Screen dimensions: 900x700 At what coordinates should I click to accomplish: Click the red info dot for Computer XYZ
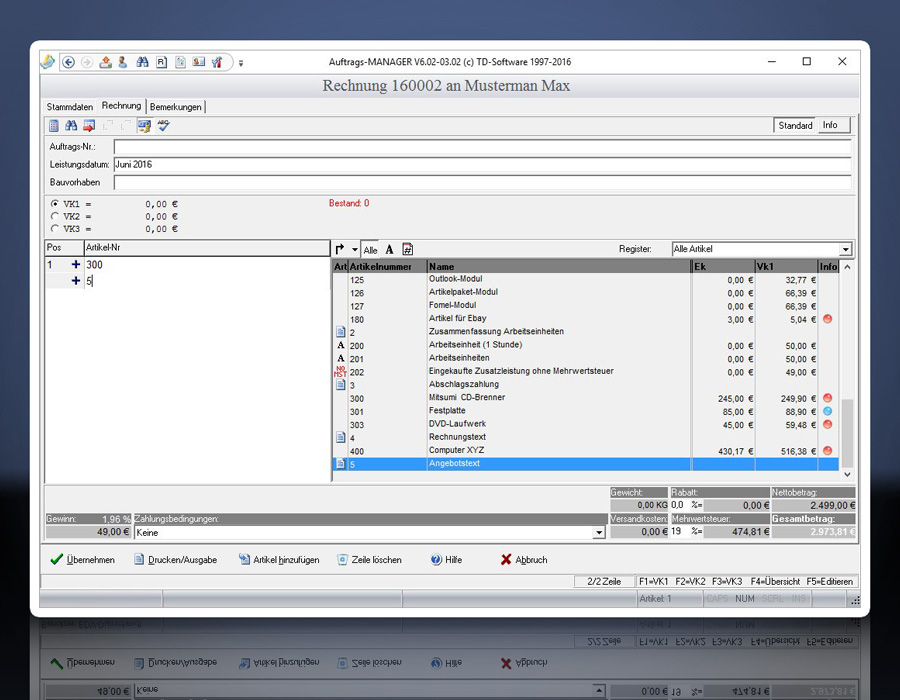coord(828,451)
